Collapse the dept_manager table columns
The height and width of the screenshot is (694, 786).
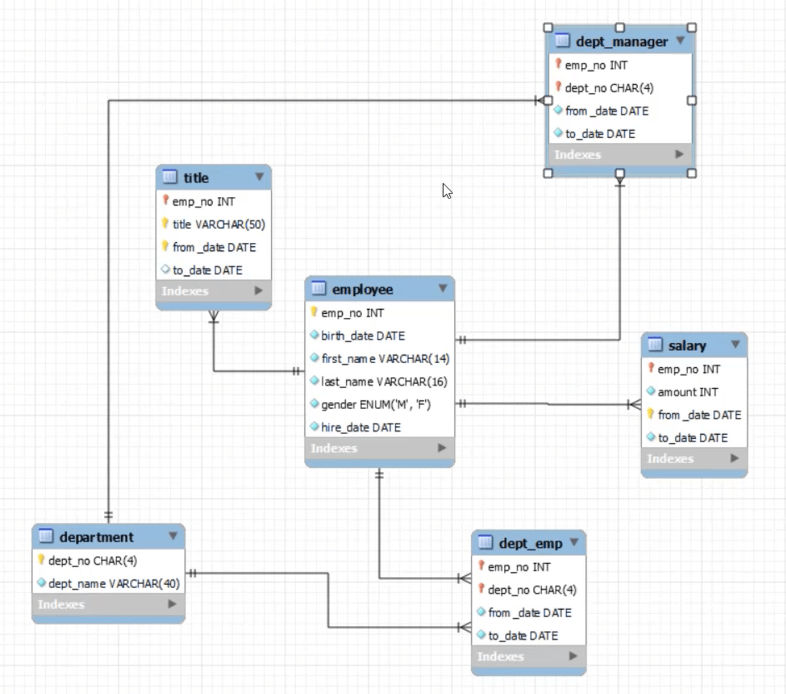point(680,40)
